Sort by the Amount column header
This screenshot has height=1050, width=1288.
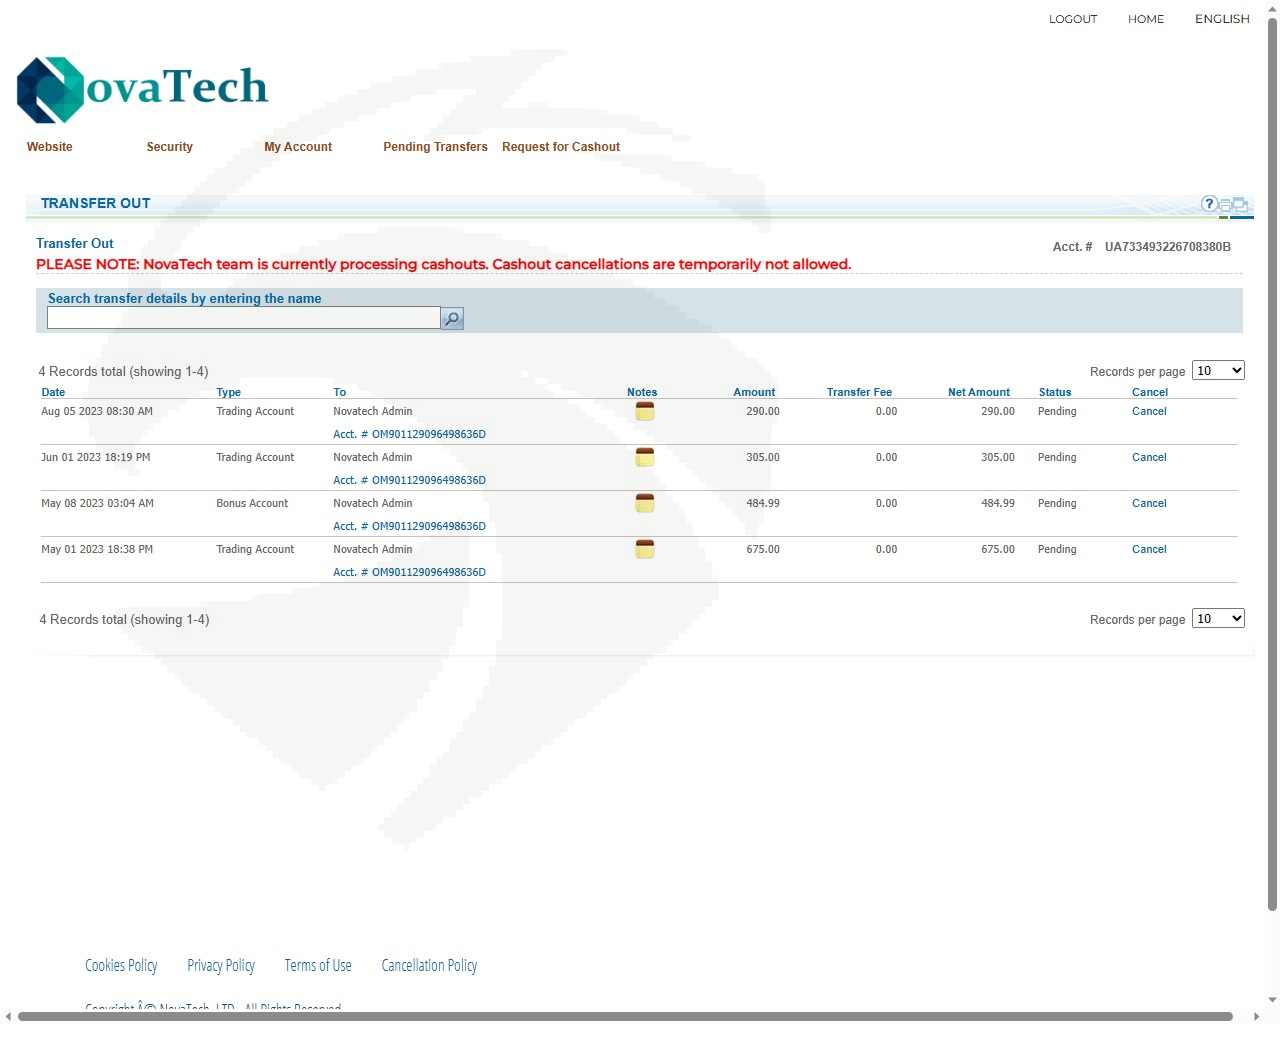click(754, 392)
